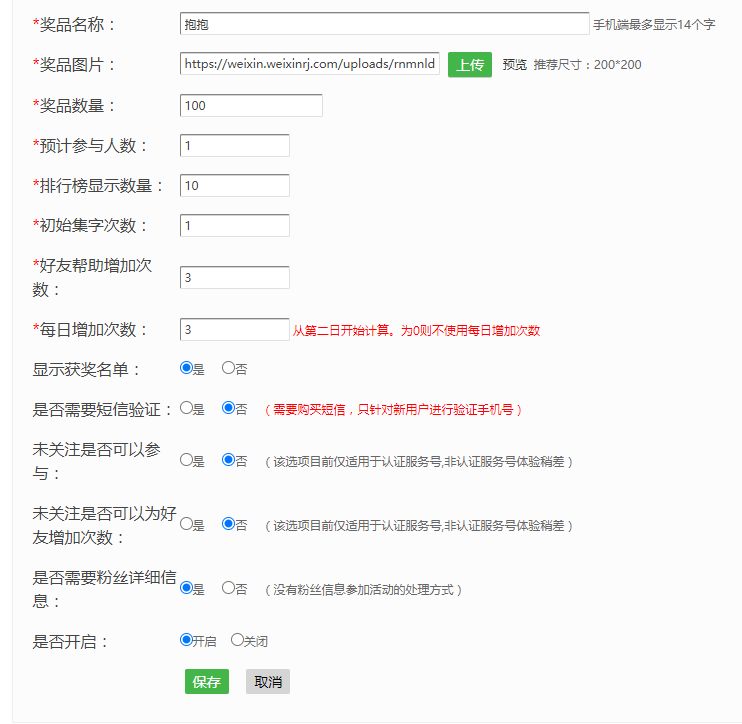The height and width of the screenshot is (724, 742).
Task: Click the 初始集字次数 input field
Action: [235, 225]
